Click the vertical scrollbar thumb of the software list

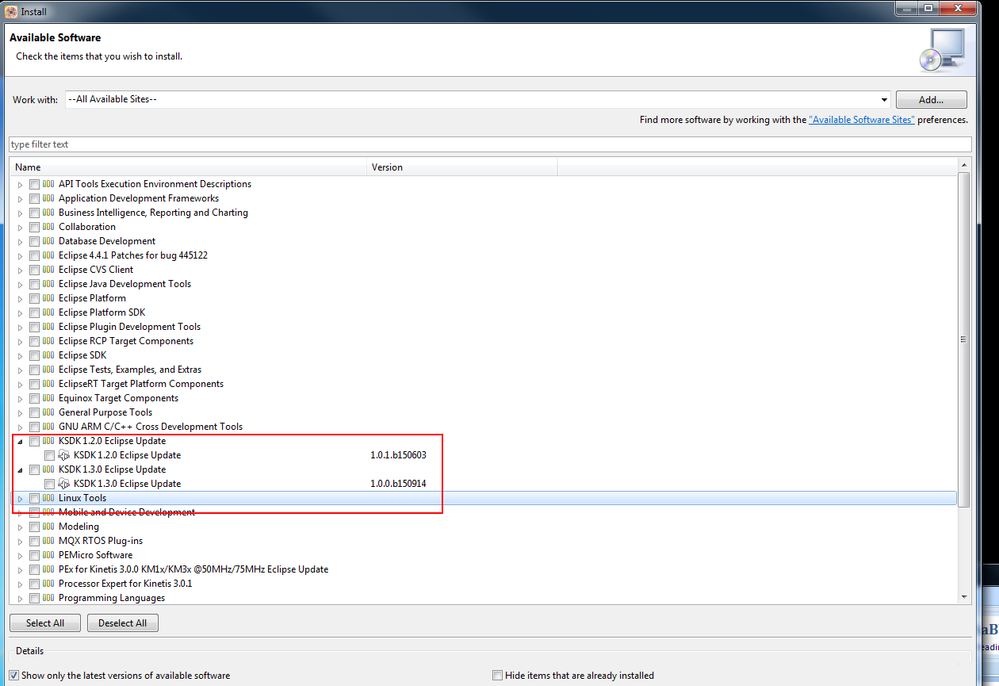963,339
